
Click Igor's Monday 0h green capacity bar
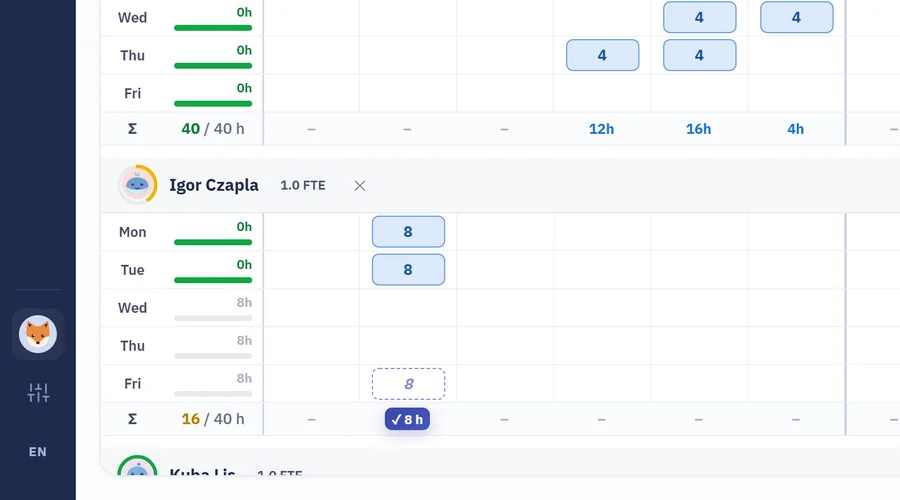[213, 242]
